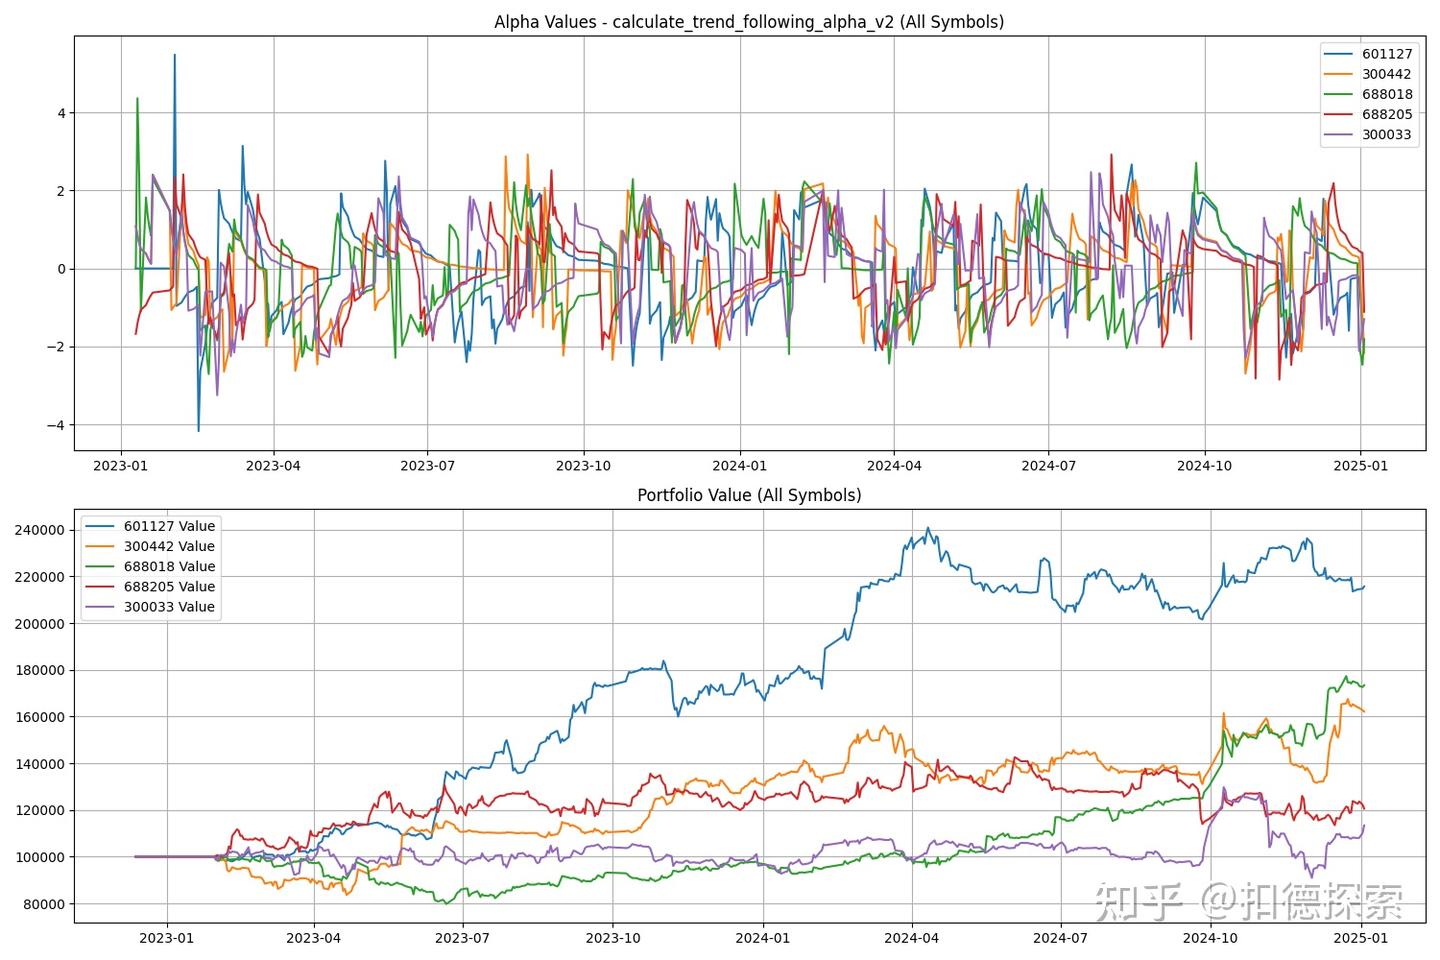
Task: Click "2025-01" x-axis label under Portfolio Value chart
Action: click(1360, 938)
